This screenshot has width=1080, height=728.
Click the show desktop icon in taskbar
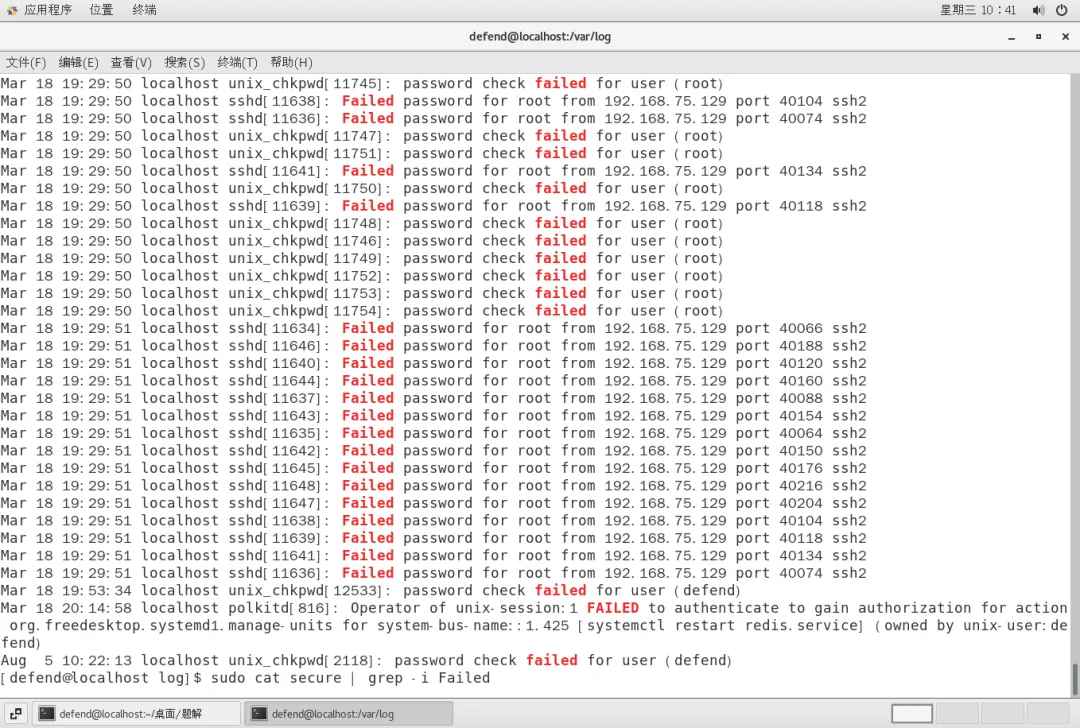pyautogui.click(x=16, y=714)
